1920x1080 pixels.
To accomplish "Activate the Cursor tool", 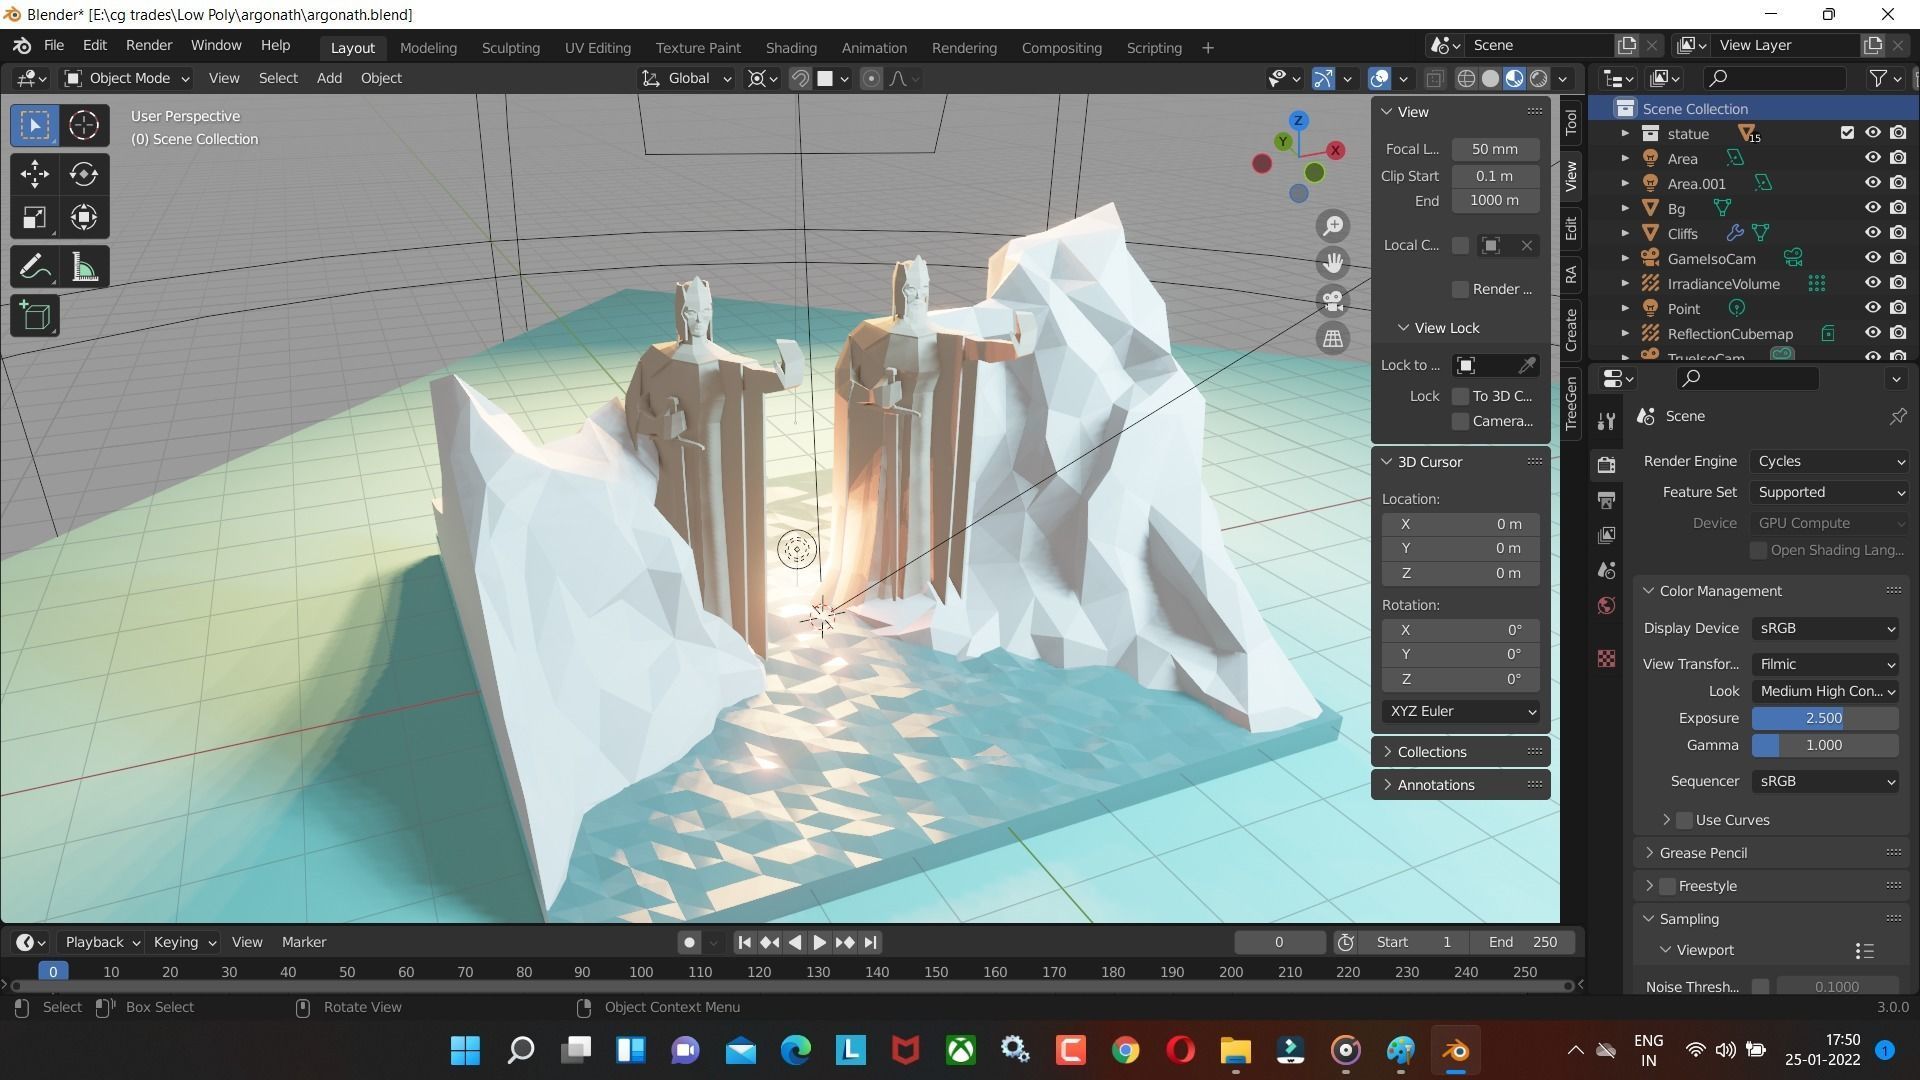I will [84, 125].
